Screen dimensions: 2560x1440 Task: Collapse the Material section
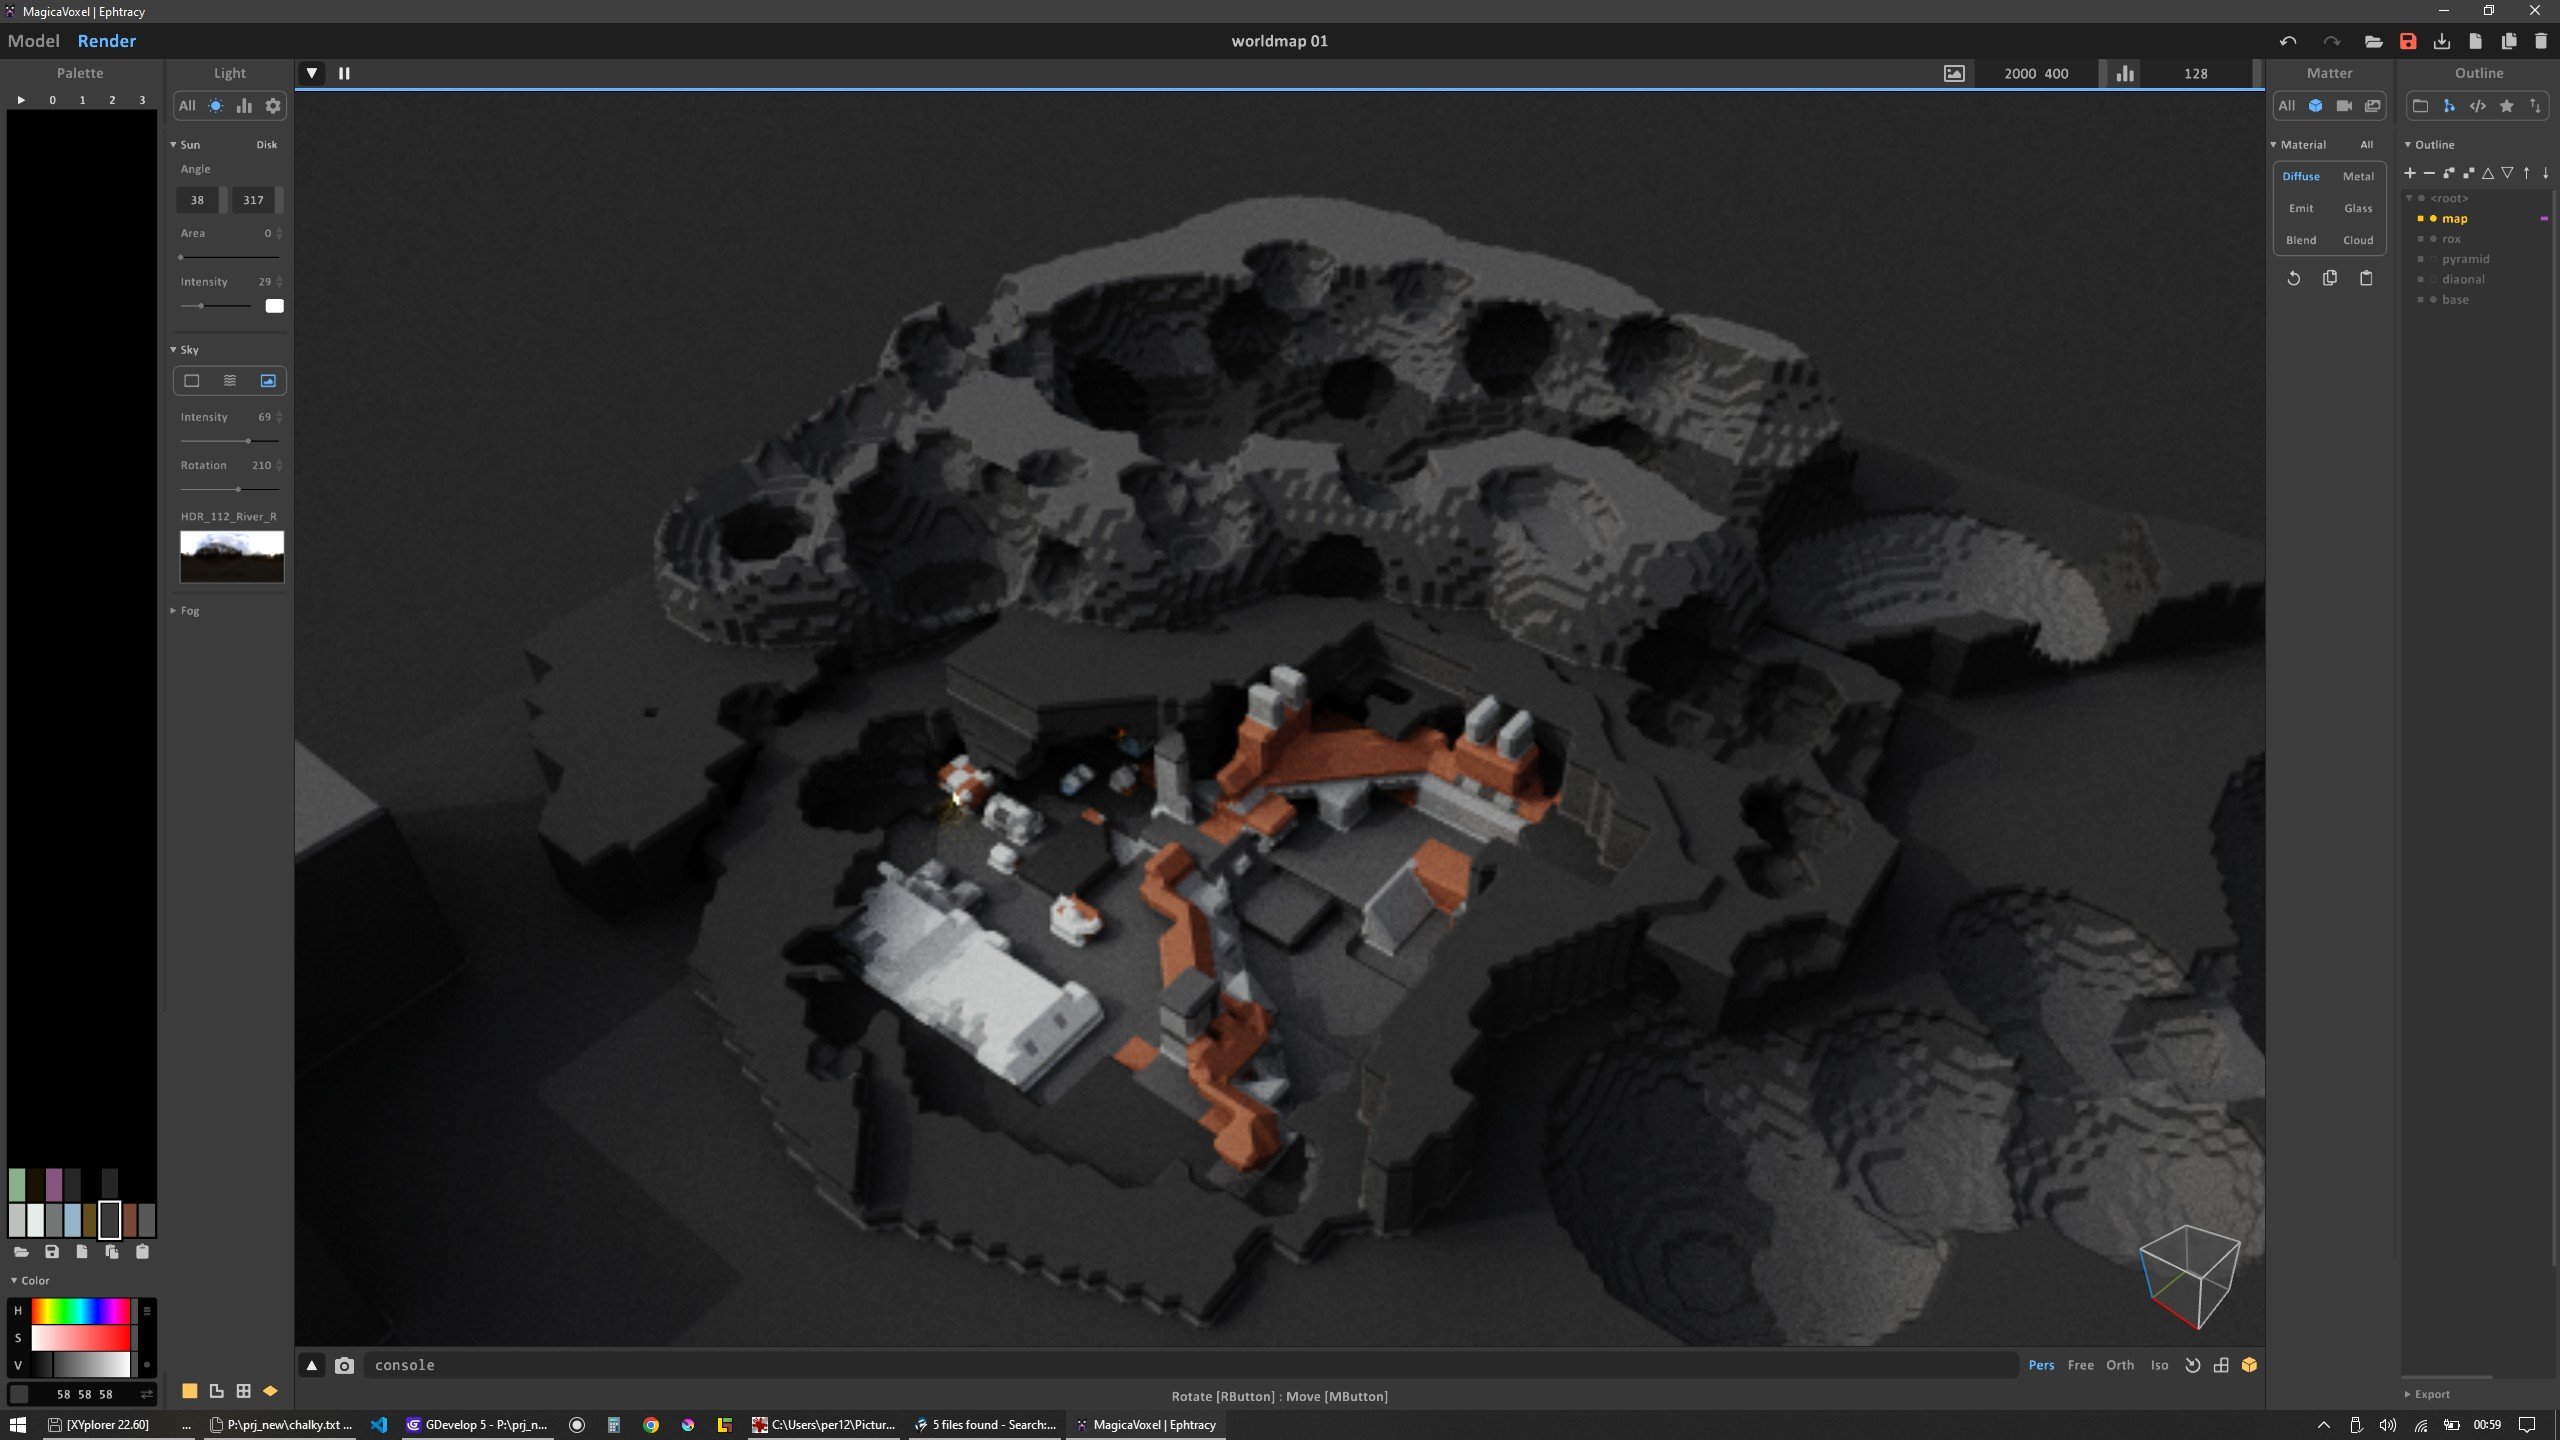pyautogui.click(x=2273, y=144)
